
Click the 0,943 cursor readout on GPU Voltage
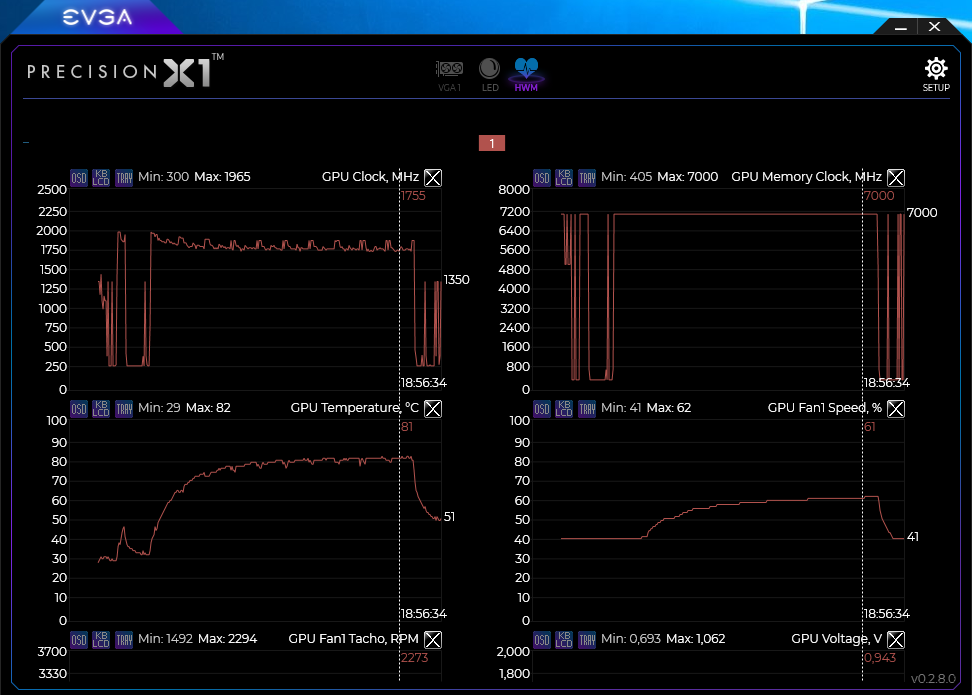pos(880,658)
